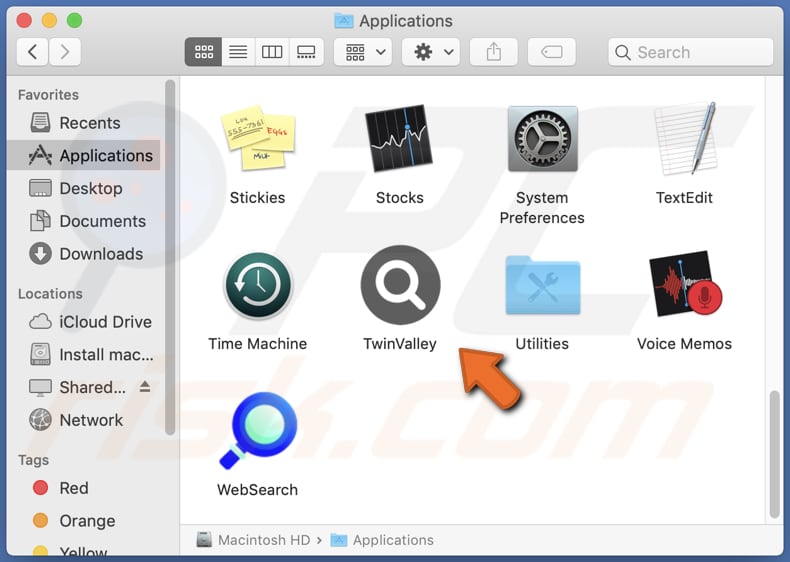Minimize the window with the yellow button
Image resolution: width=790 pixels, height=562 pixels.
pos(49,21)
